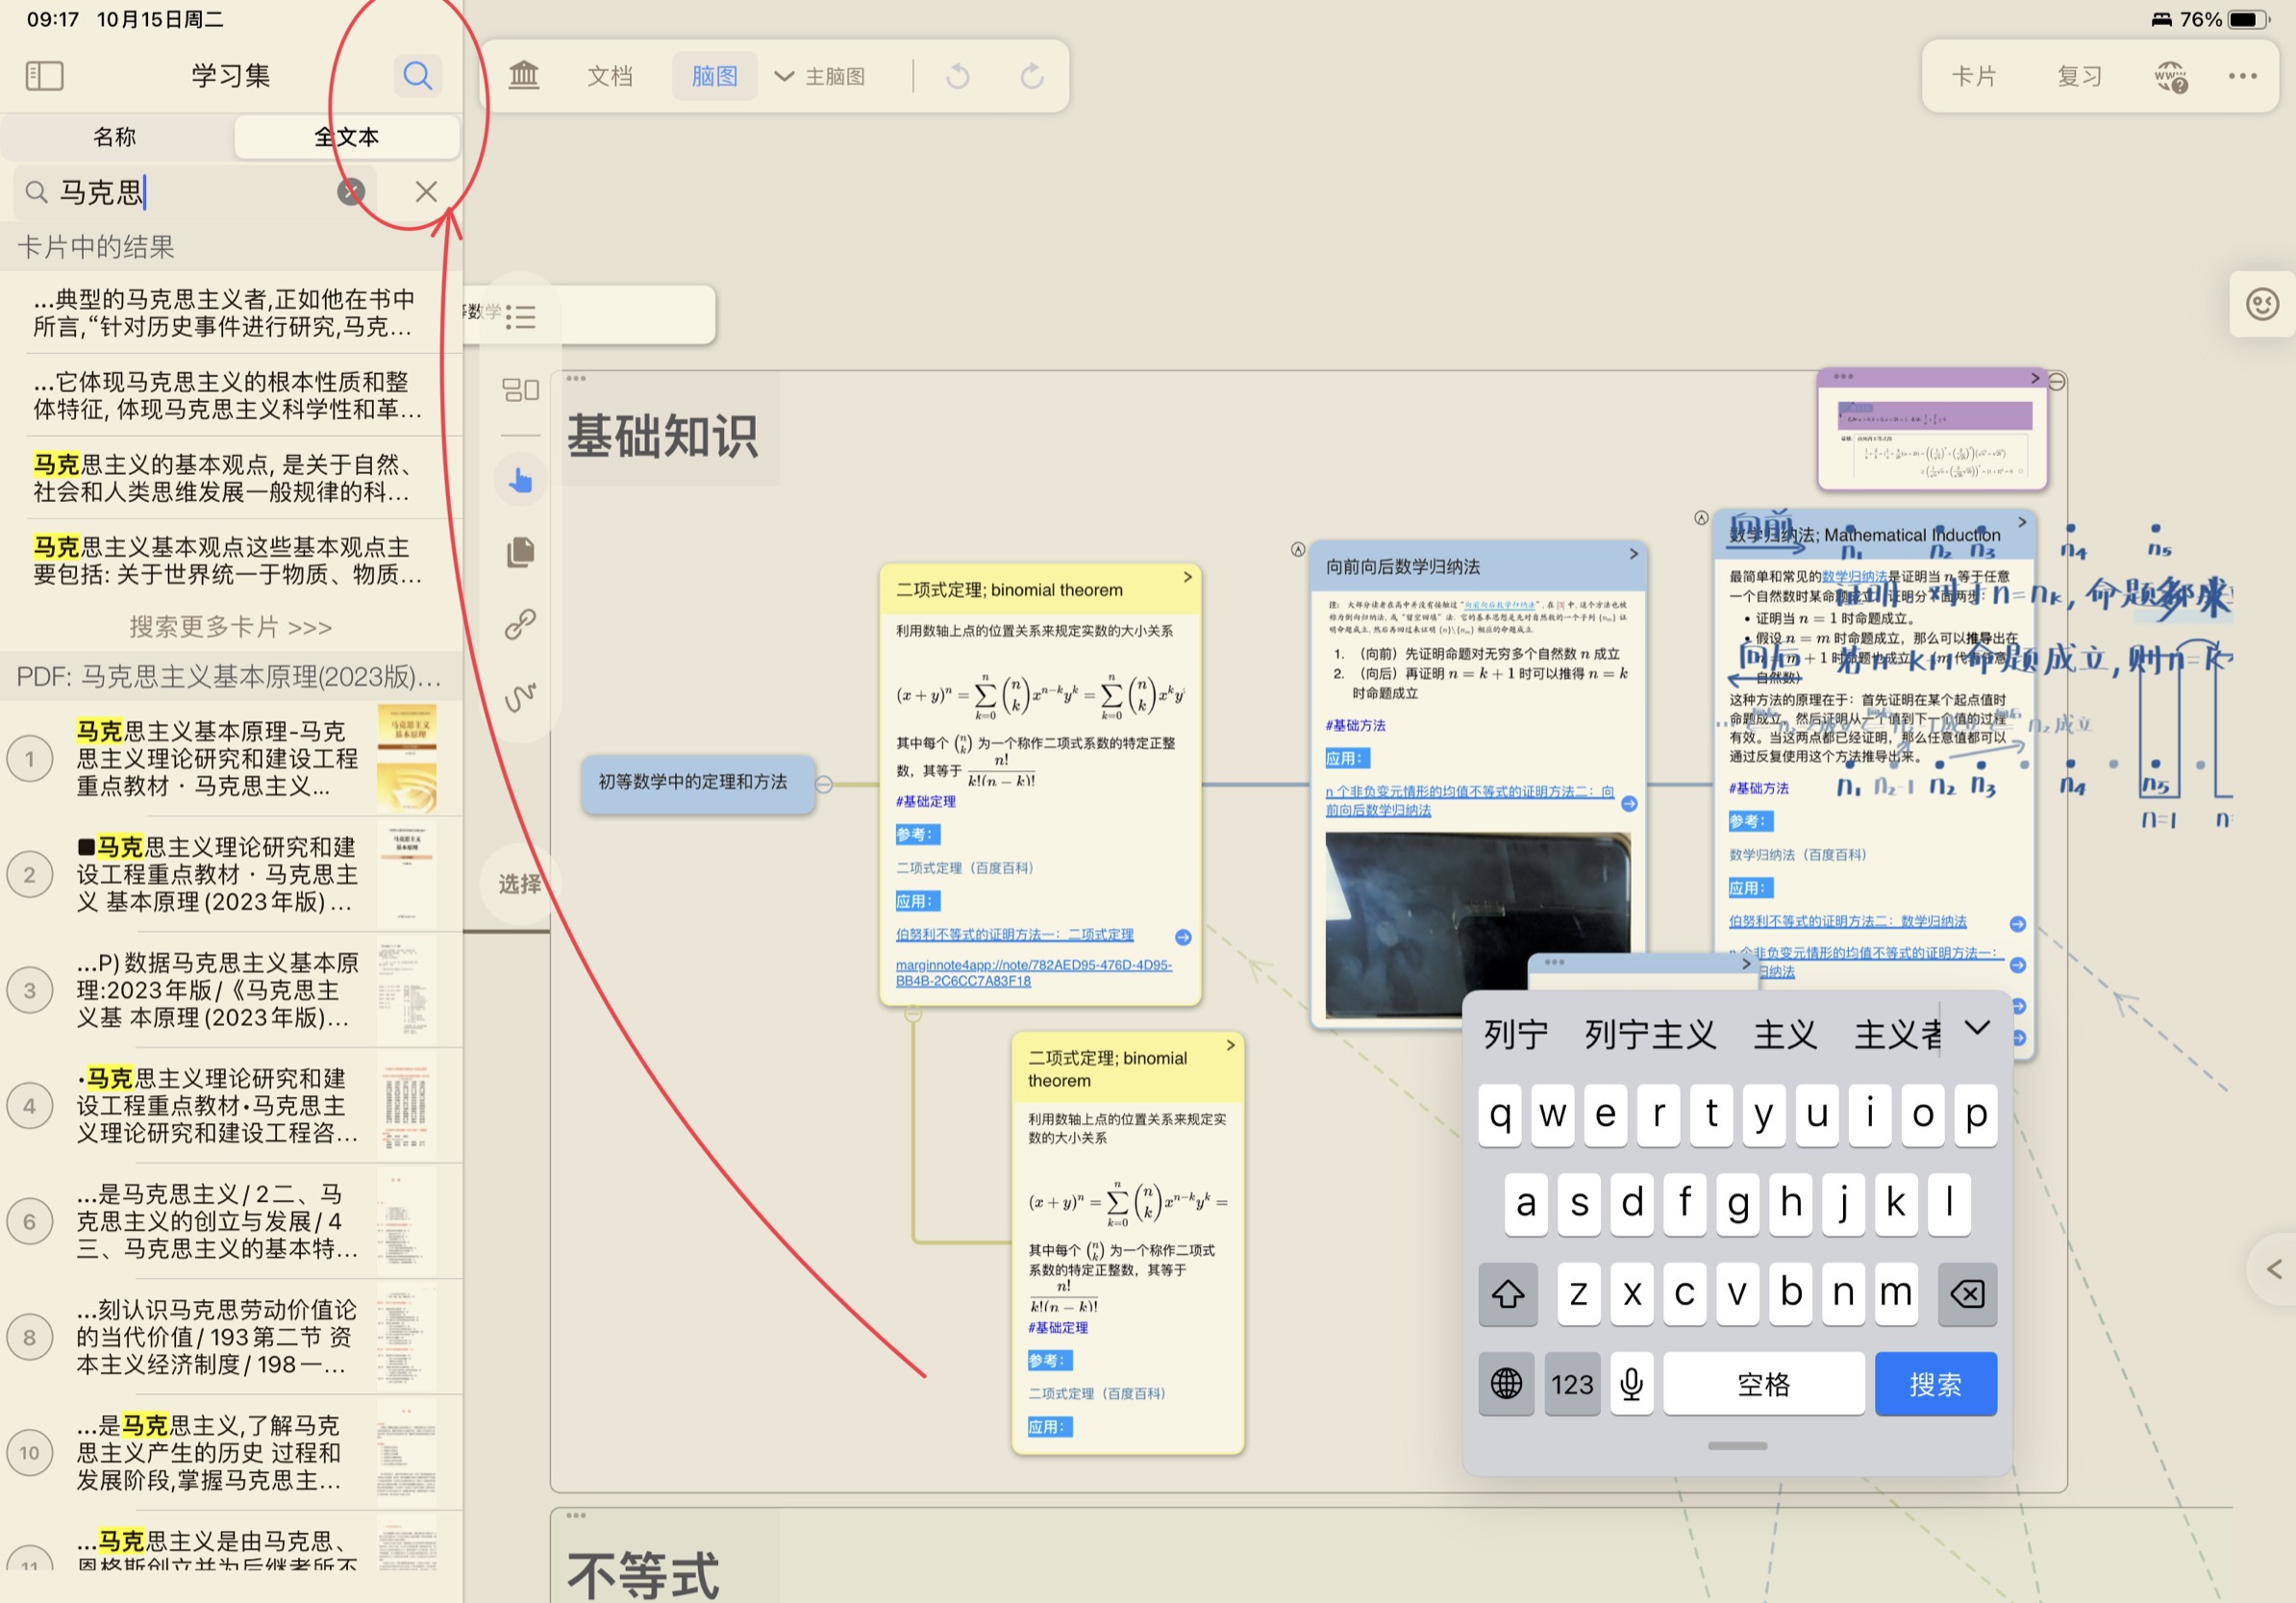Select the freehand lasso tool icon
The image size is (2296, 1603).
(x=520, y=696)
